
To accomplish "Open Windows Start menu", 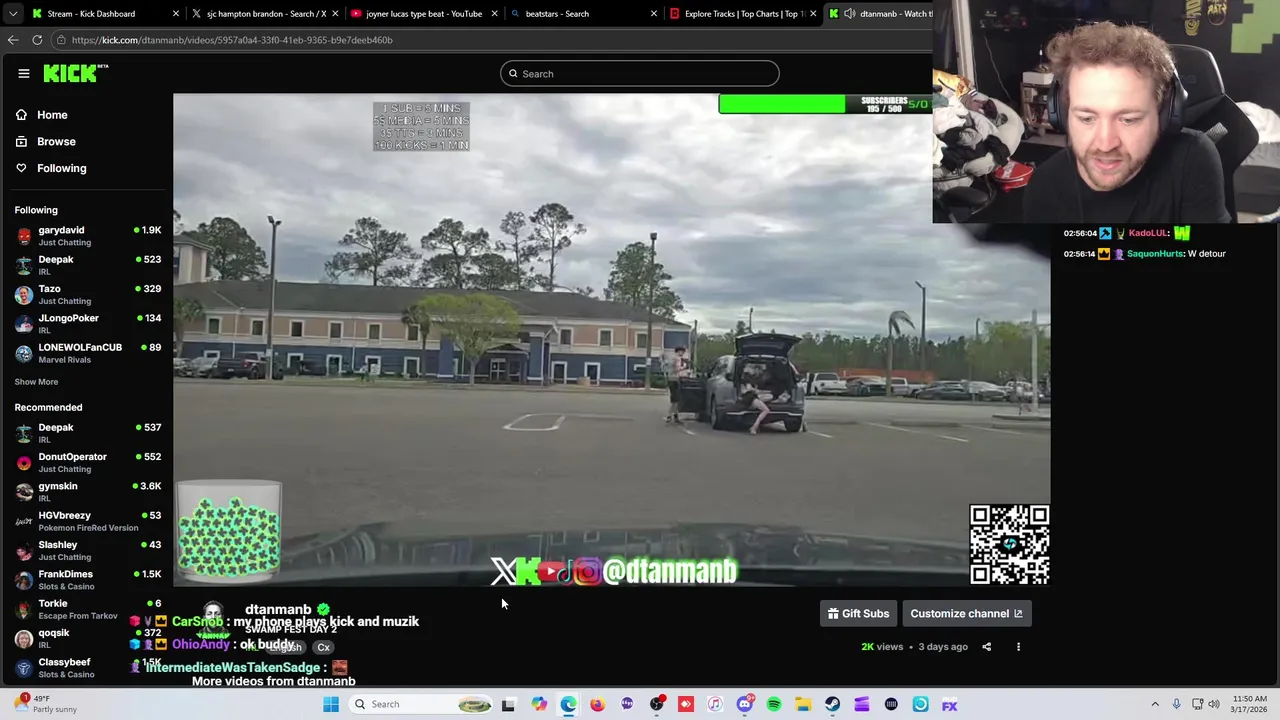I will (x=331, y=705).
